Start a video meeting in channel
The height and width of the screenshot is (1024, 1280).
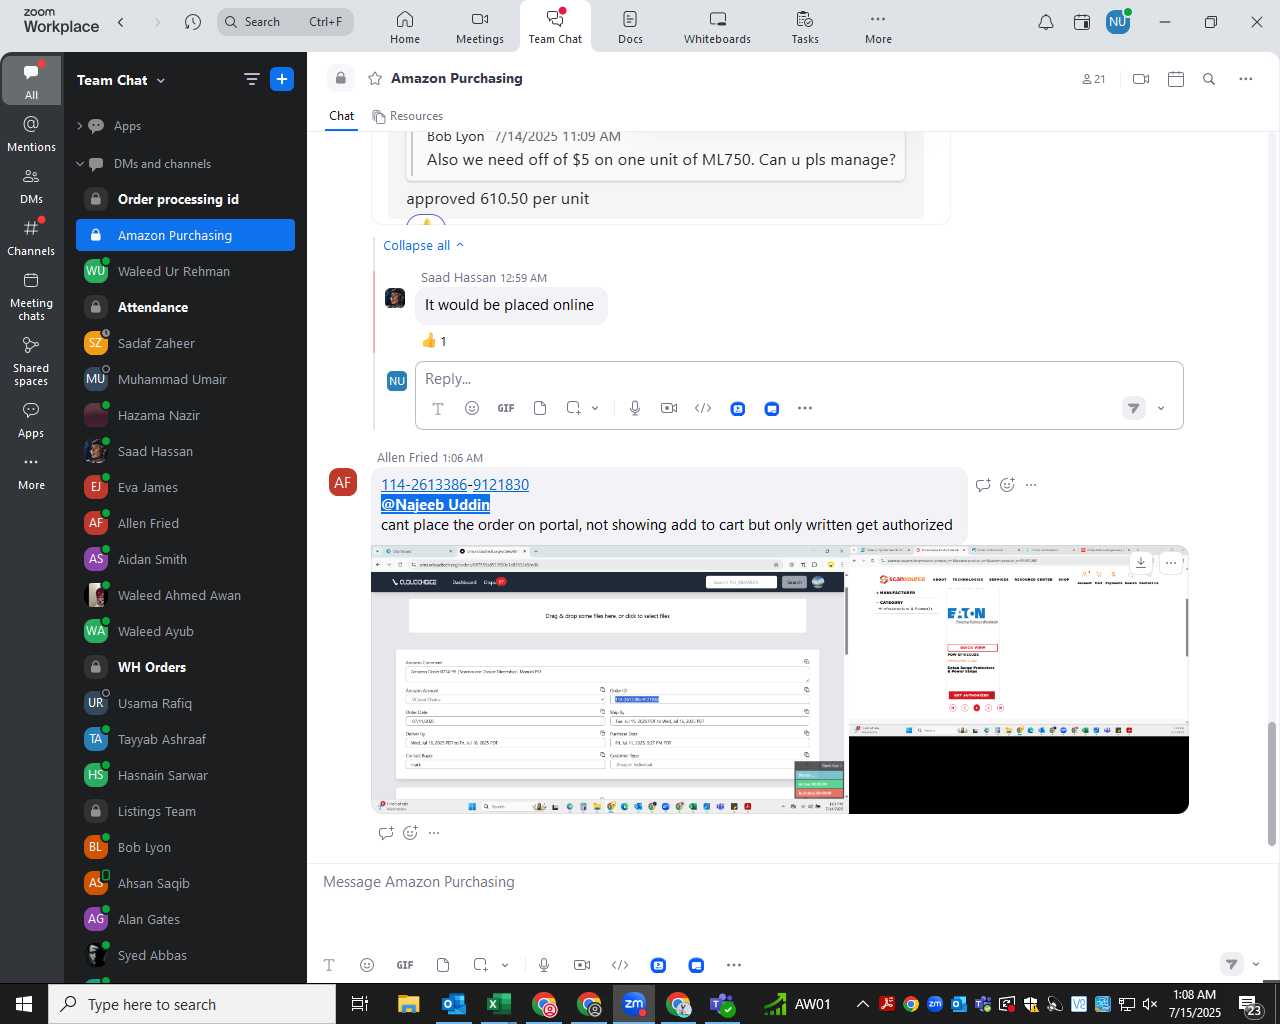[x=1141, y=79]
